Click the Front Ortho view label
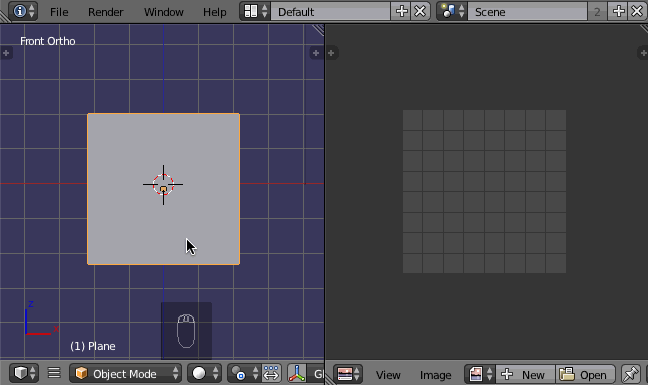 click(48, 41)
